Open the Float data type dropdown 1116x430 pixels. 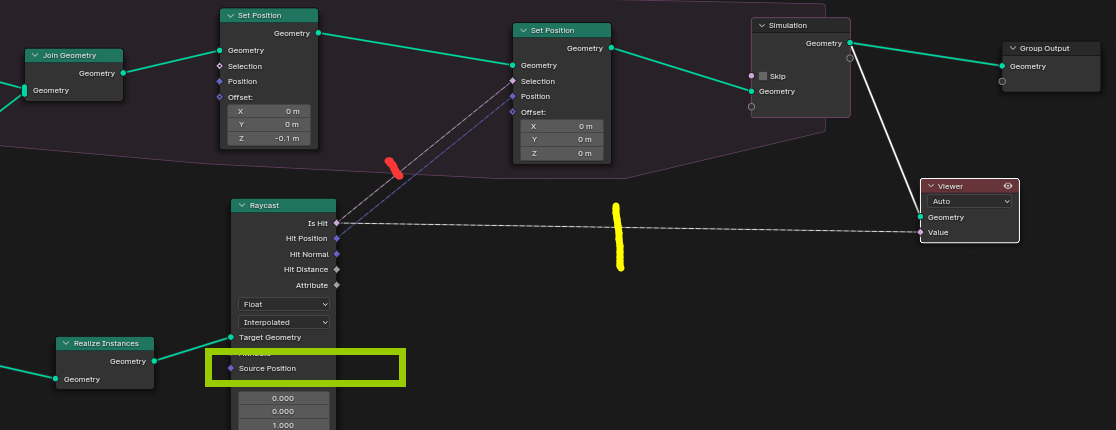pos(283,304)
